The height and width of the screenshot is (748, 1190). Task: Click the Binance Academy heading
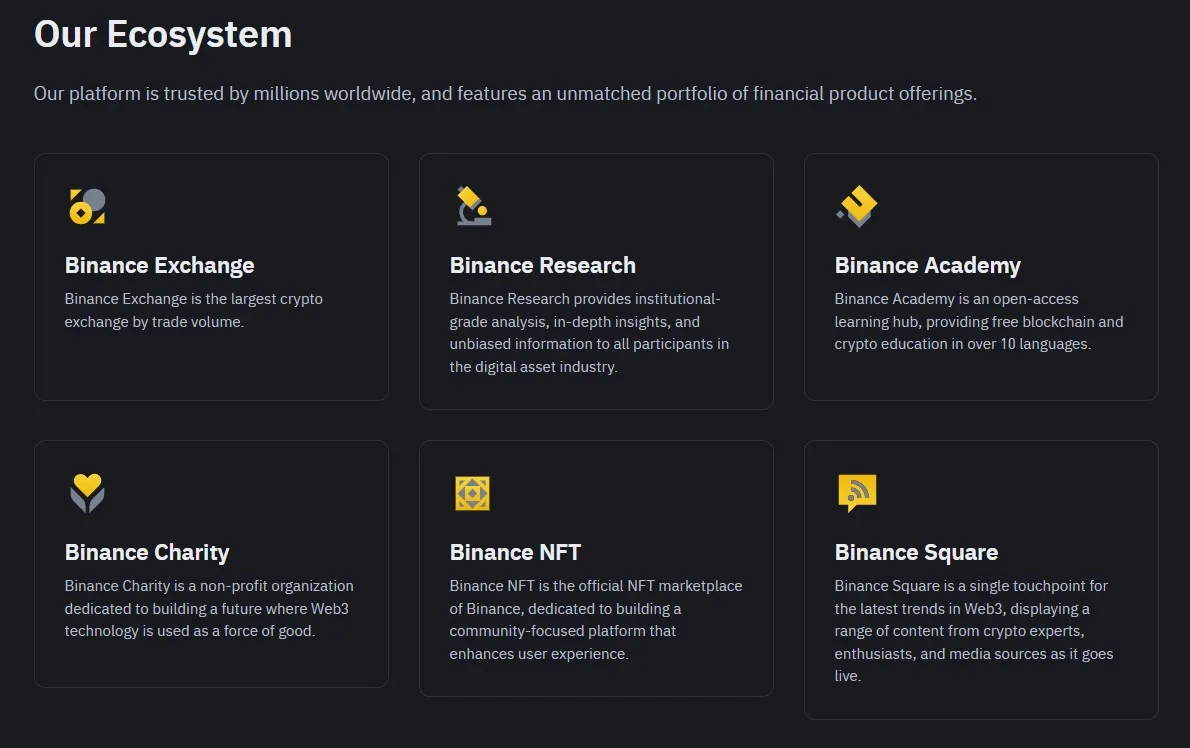tap(928, 265)
